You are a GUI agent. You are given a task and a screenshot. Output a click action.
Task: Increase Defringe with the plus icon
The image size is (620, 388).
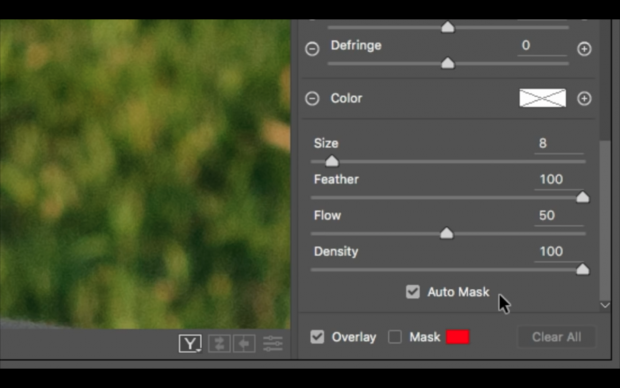584,49
